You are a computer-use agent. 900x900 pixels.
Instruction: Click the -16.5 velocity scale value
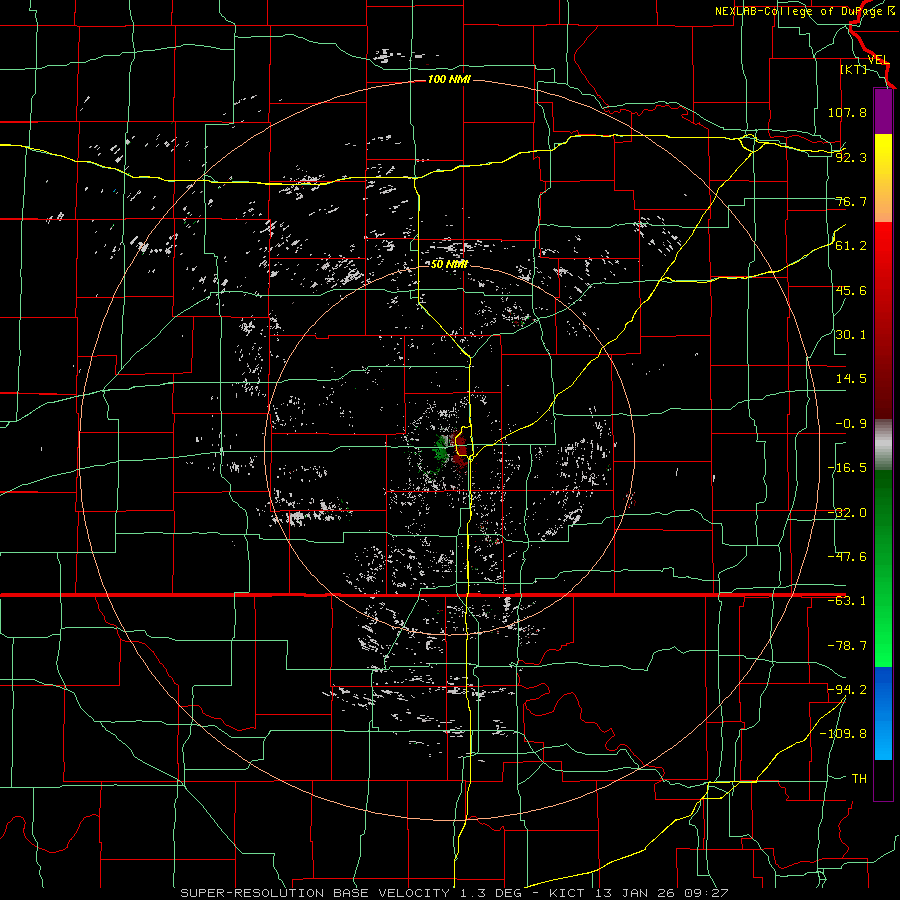pos(847,468)
